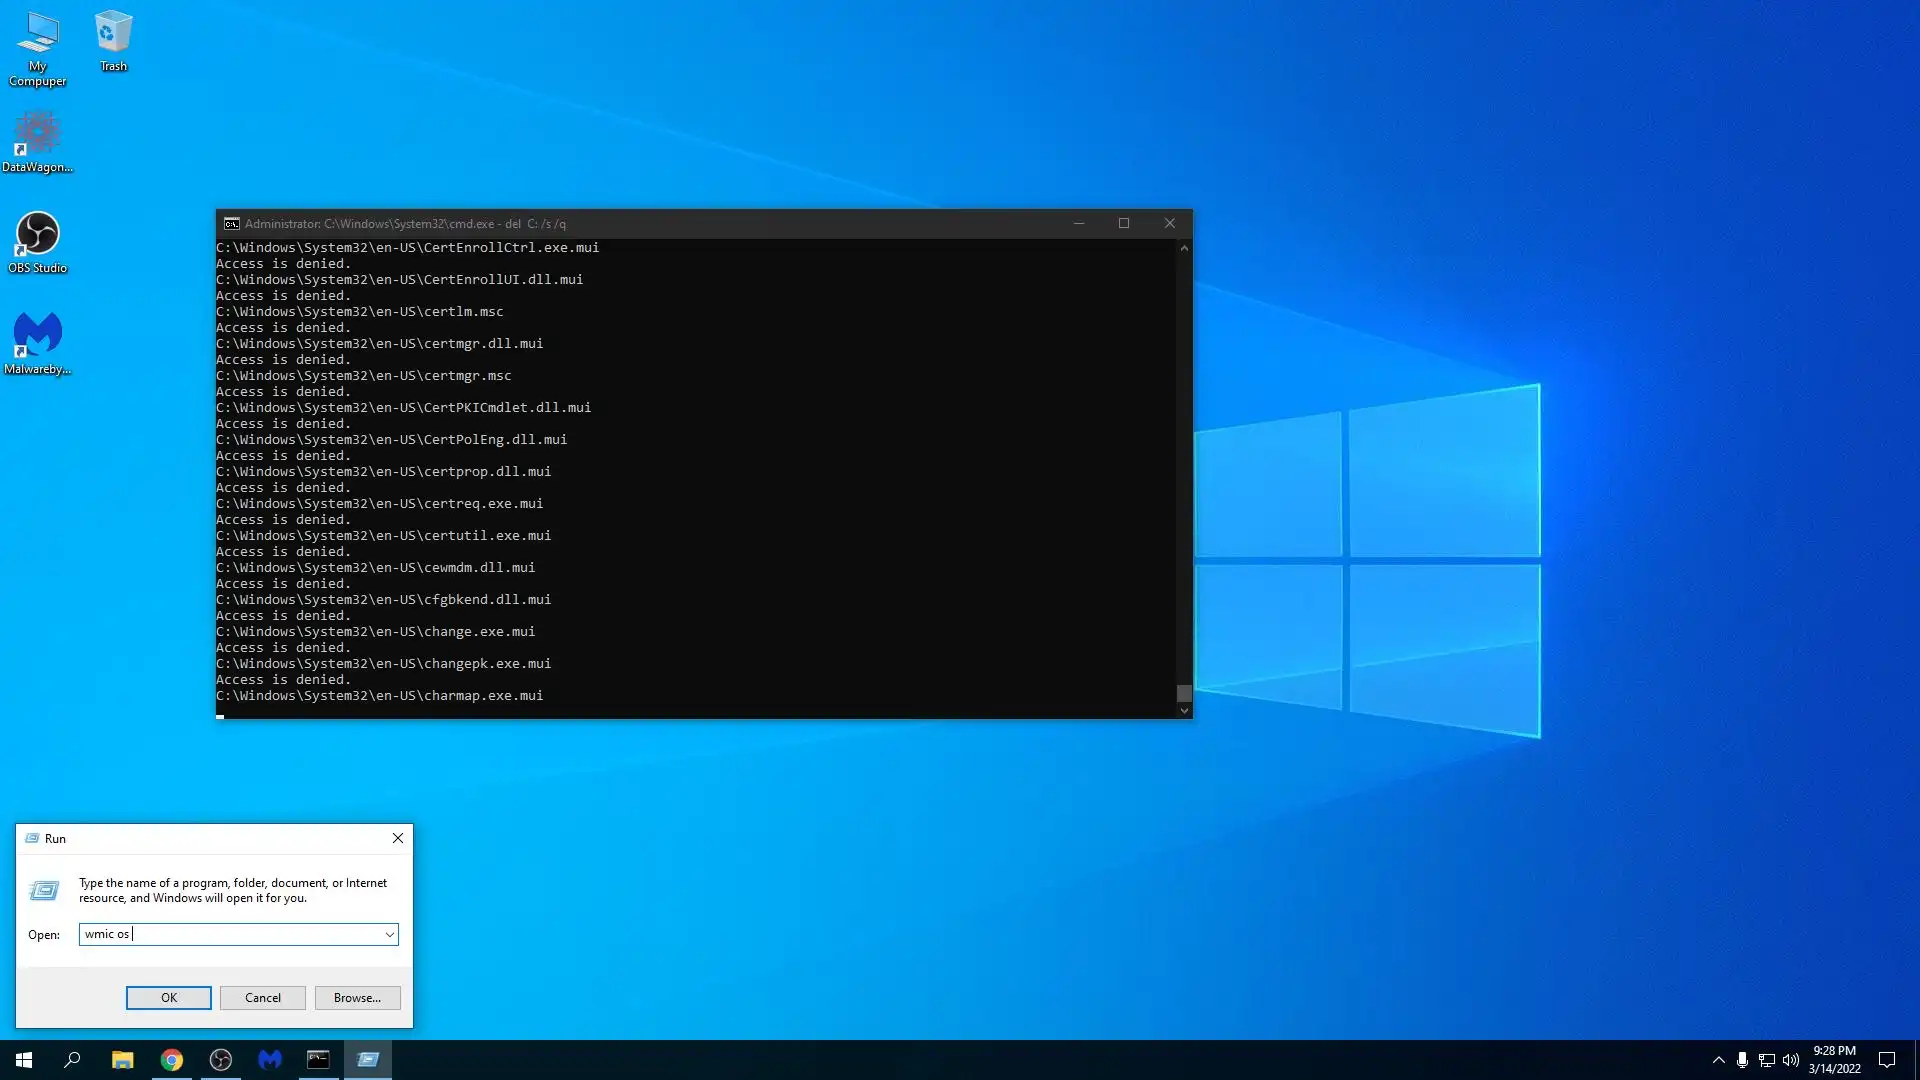Open the Action Center notifications panel

tap(1887, 1060)
